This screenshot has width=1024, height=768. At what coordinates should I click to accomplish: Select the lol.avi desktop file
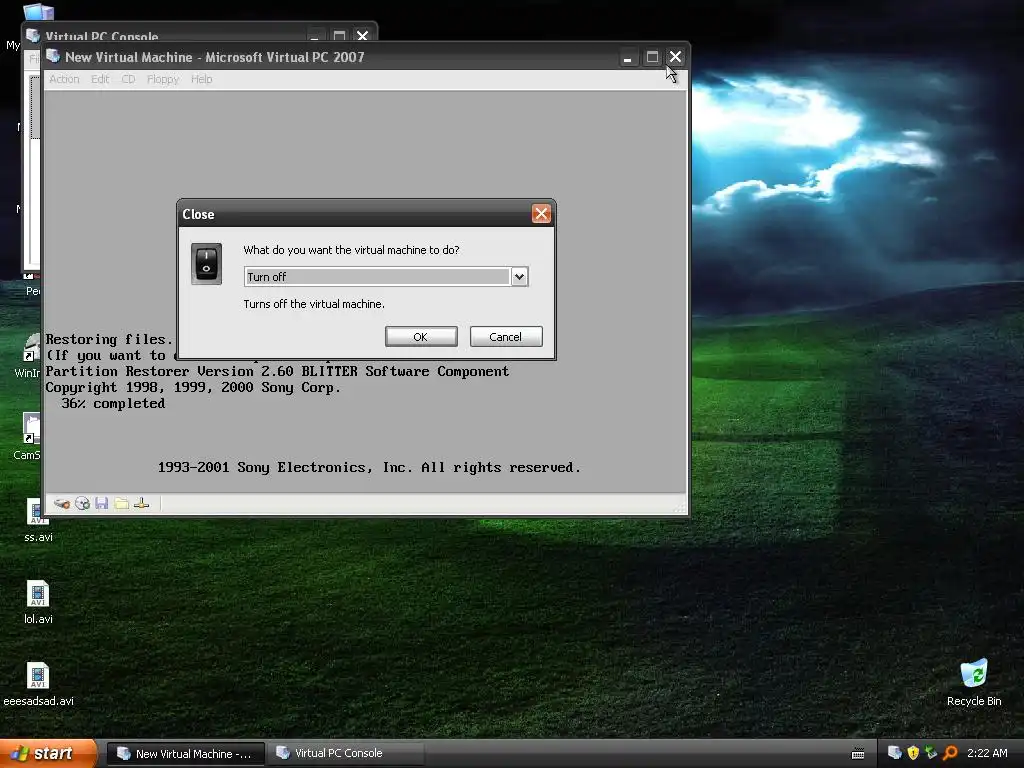[x=38, y=602]
